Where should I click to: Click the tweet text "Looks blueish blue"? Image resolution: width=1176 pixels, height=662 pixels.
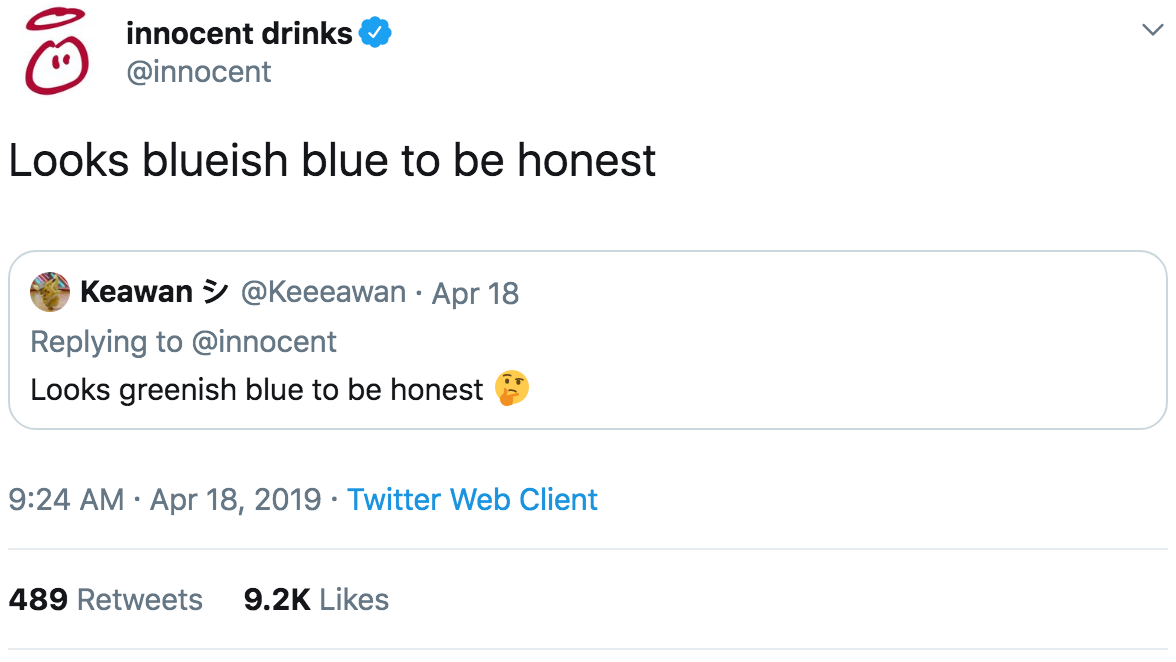coord(332,161)
